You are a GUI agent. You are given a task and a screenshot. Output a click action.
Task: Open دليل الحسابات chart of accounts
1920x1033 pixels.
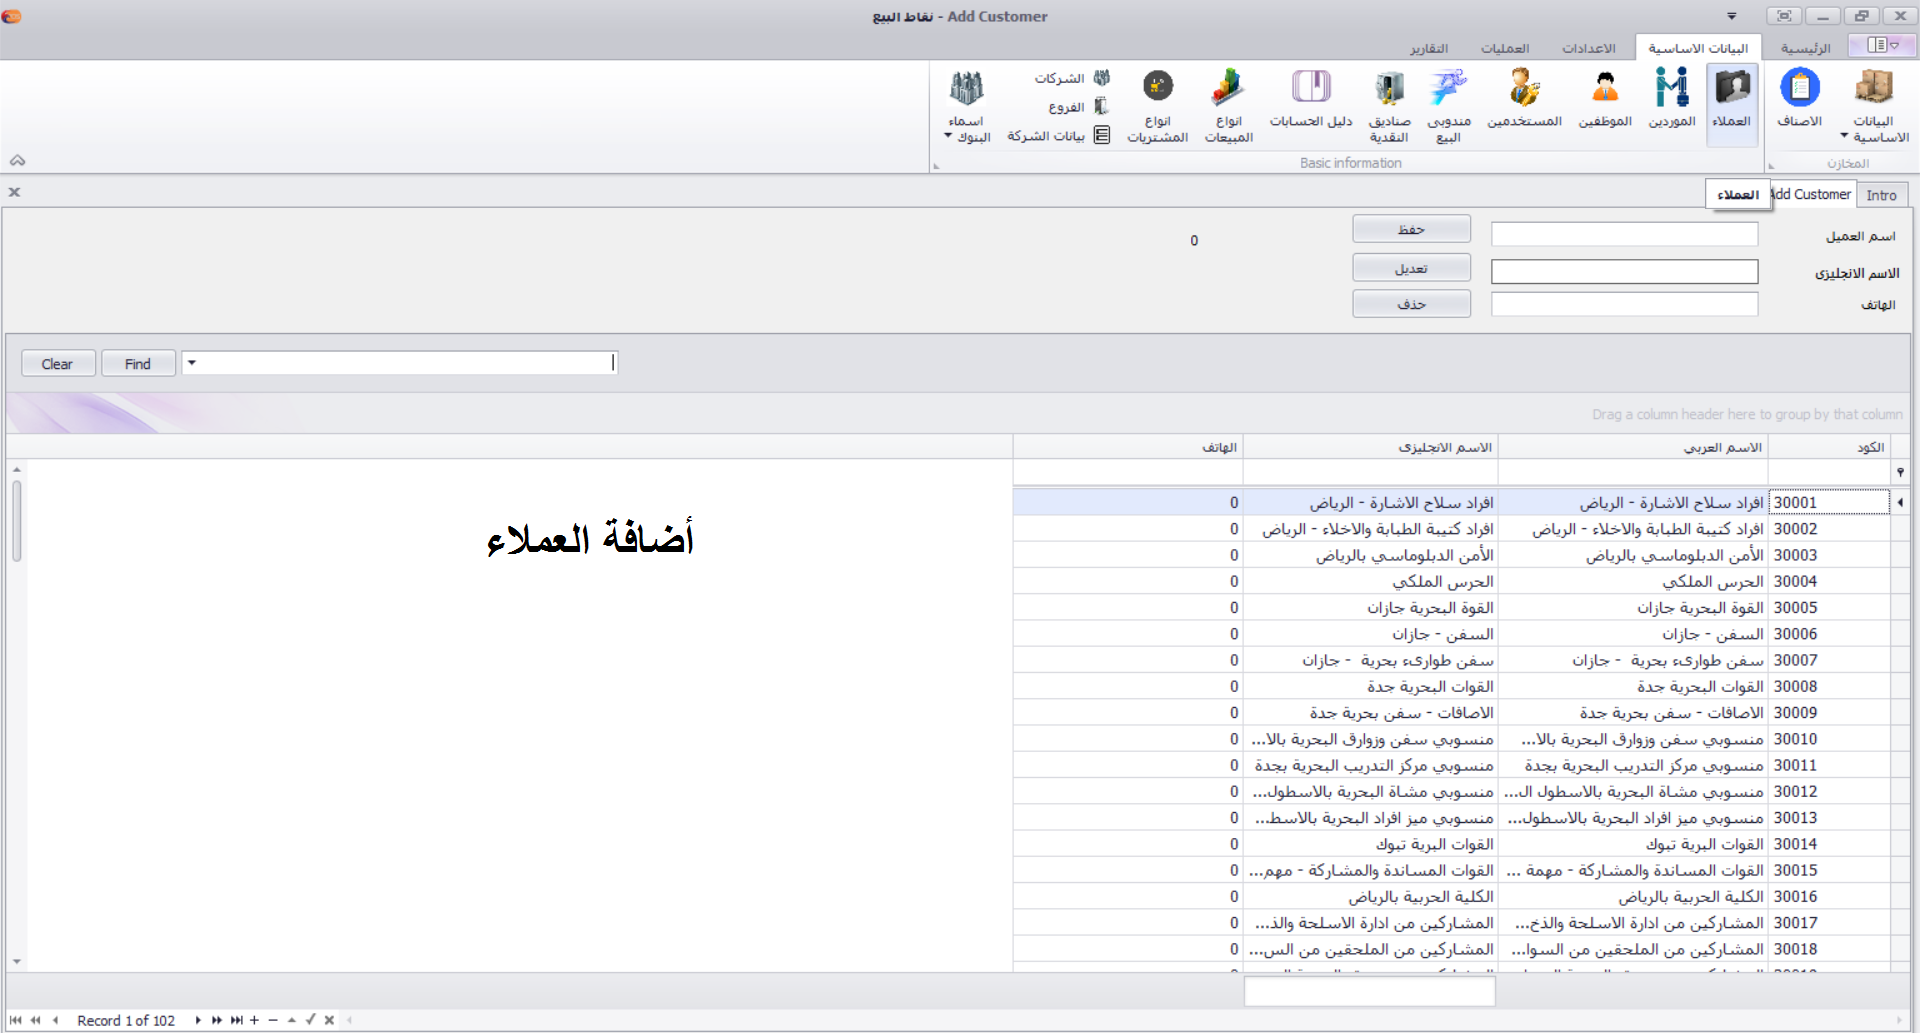tap(1311, 100)
